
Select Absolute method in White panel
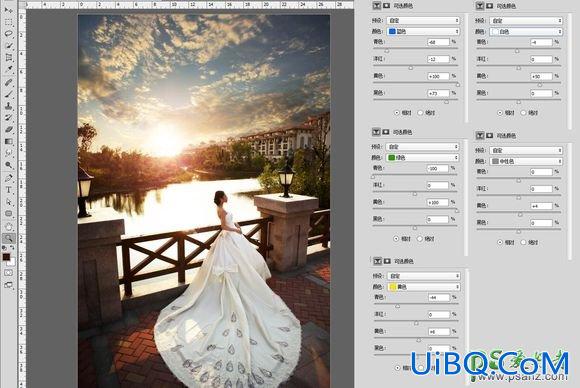[x=523, y=112]
